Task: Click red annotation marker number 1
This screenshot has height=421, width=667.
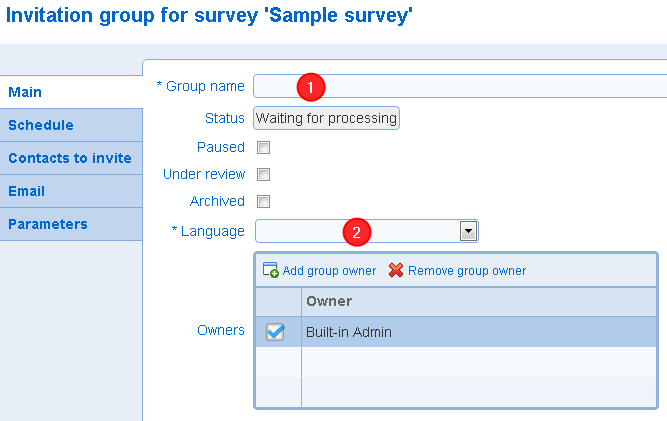Action: pyautogui.click(x=311, y=87)
